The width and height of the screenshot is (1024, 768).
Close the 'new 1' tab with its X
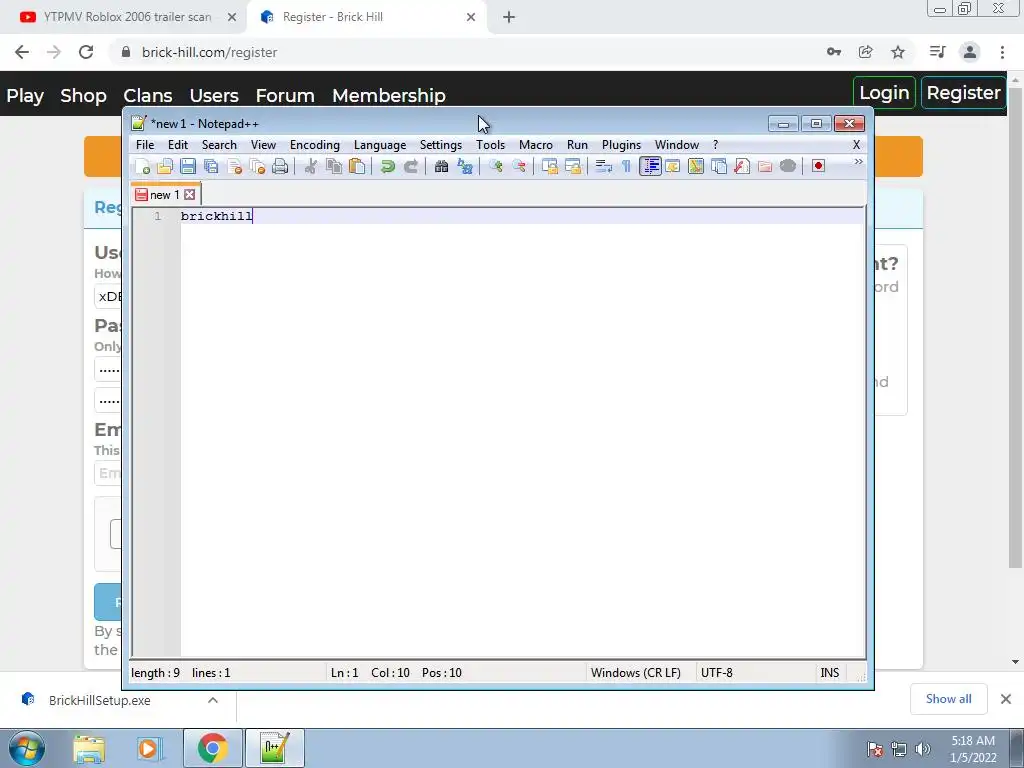pos(189,195)
